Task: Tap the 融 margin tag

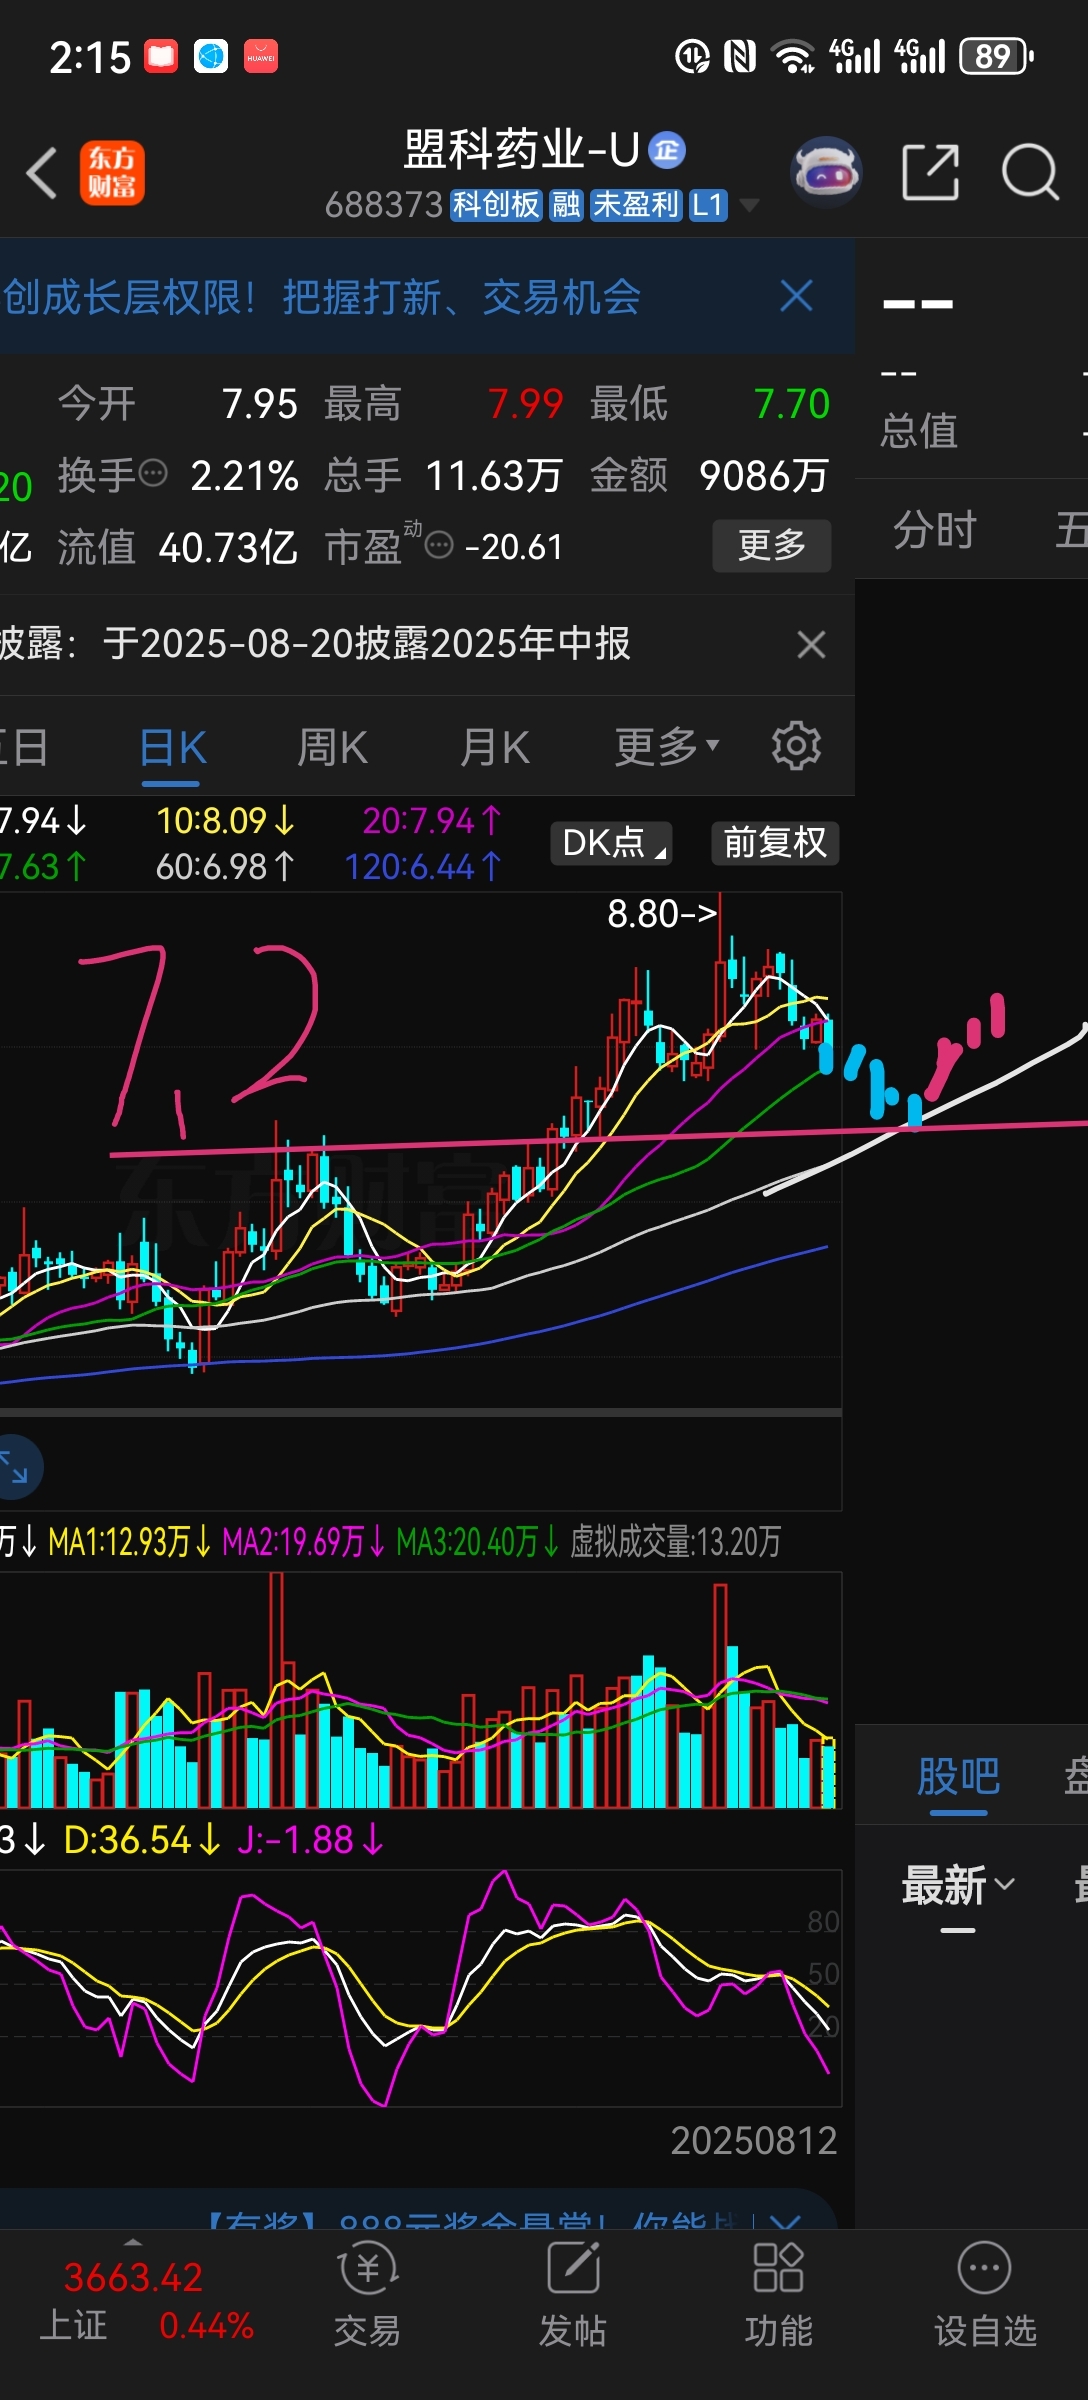Action: pyautogui.click(x=566, y=205)
